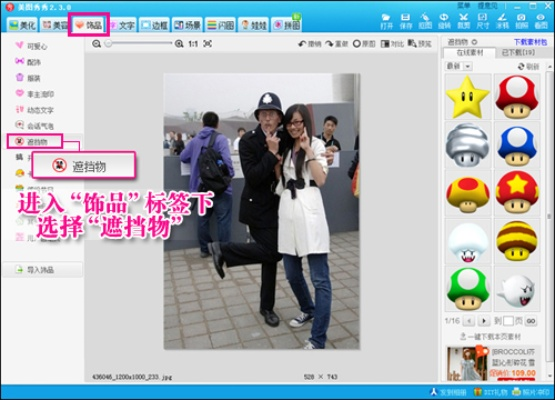
Task: Click 一键下载本页素材 download link
Action: click(491, 336)
